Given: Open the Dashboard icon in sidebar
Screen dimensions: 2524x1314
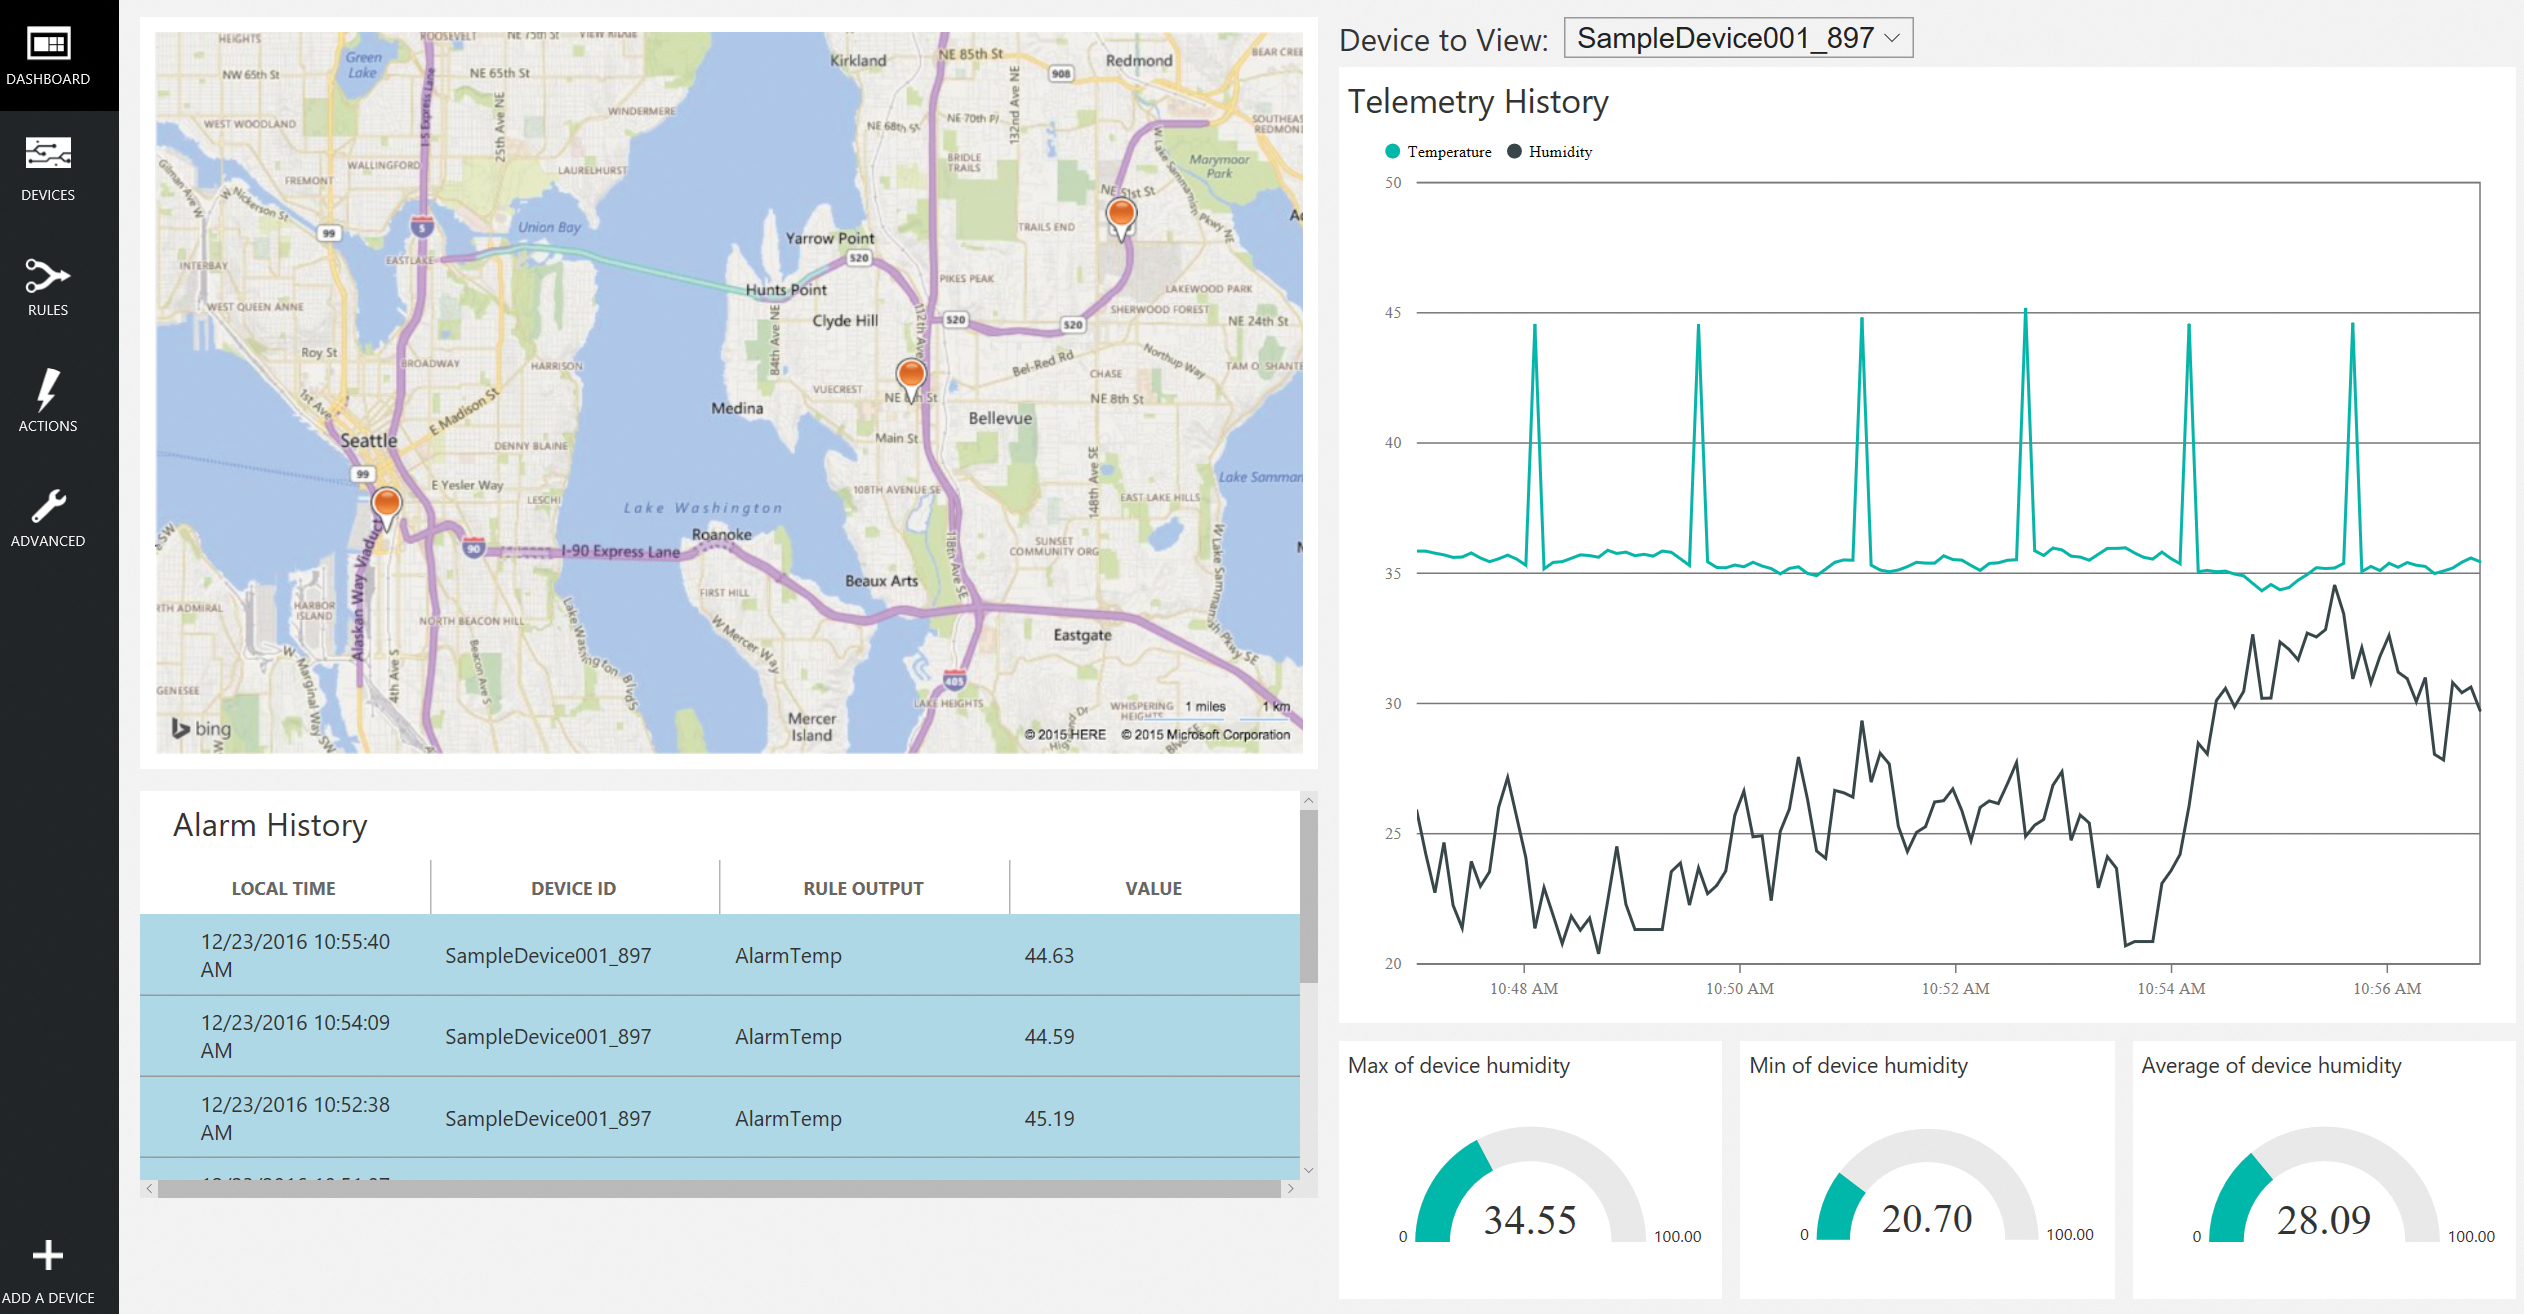Looking at the screenshot, I should coord(48,44).
